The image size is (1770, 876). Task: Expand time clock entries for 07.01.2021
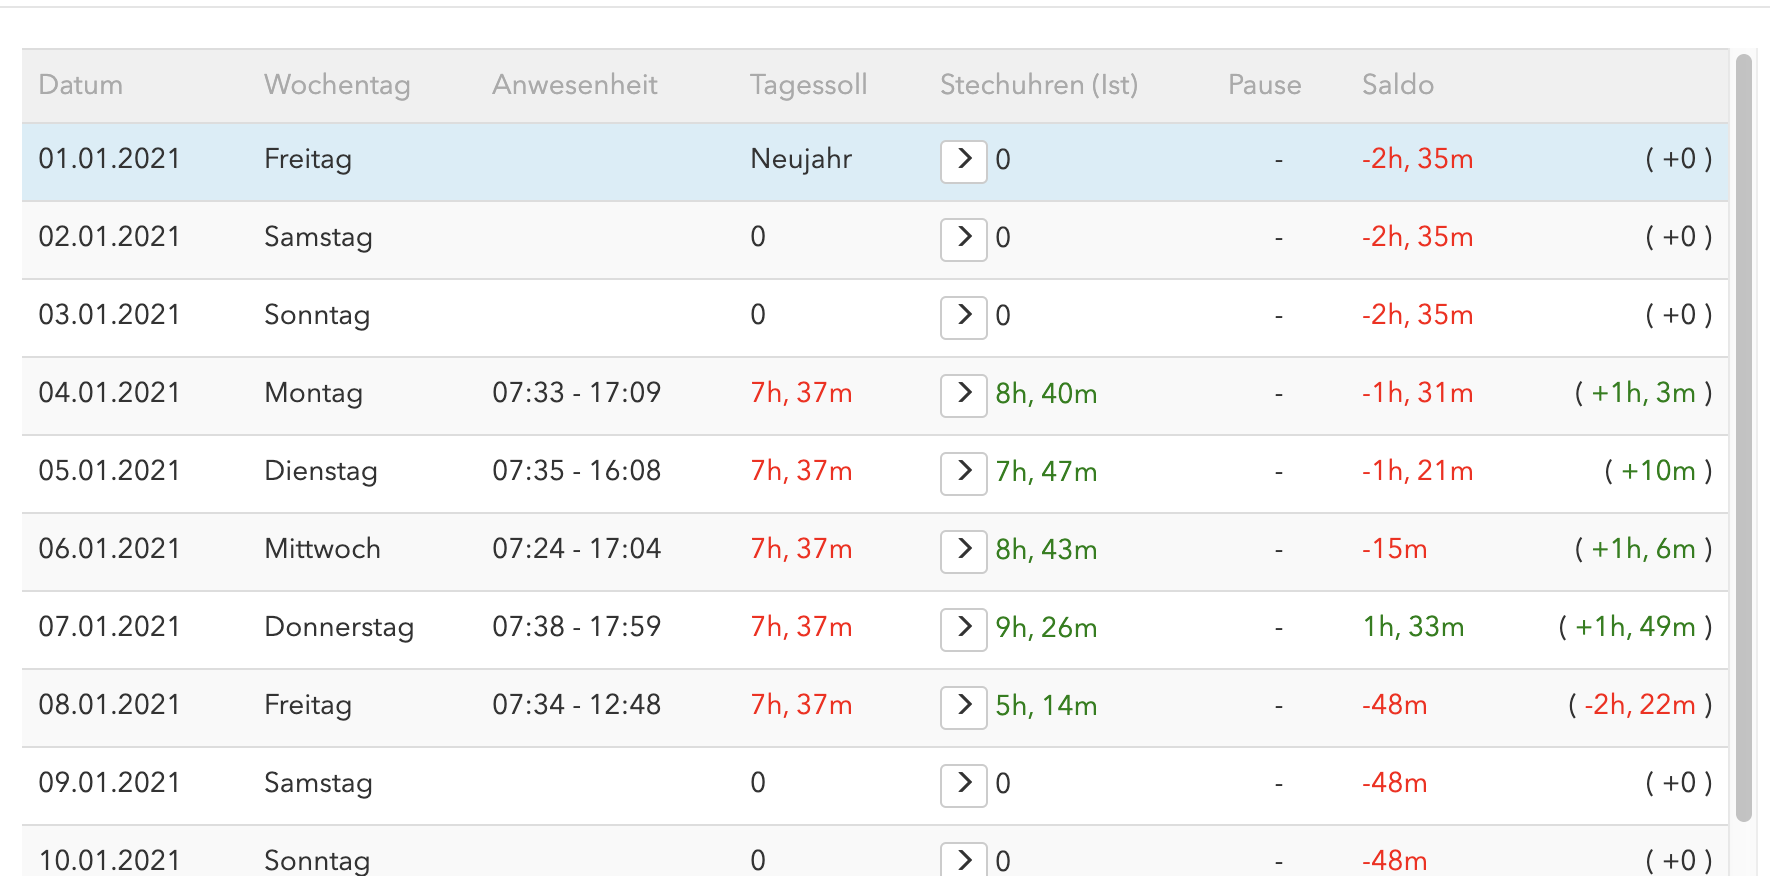click(x=964, y=629)
